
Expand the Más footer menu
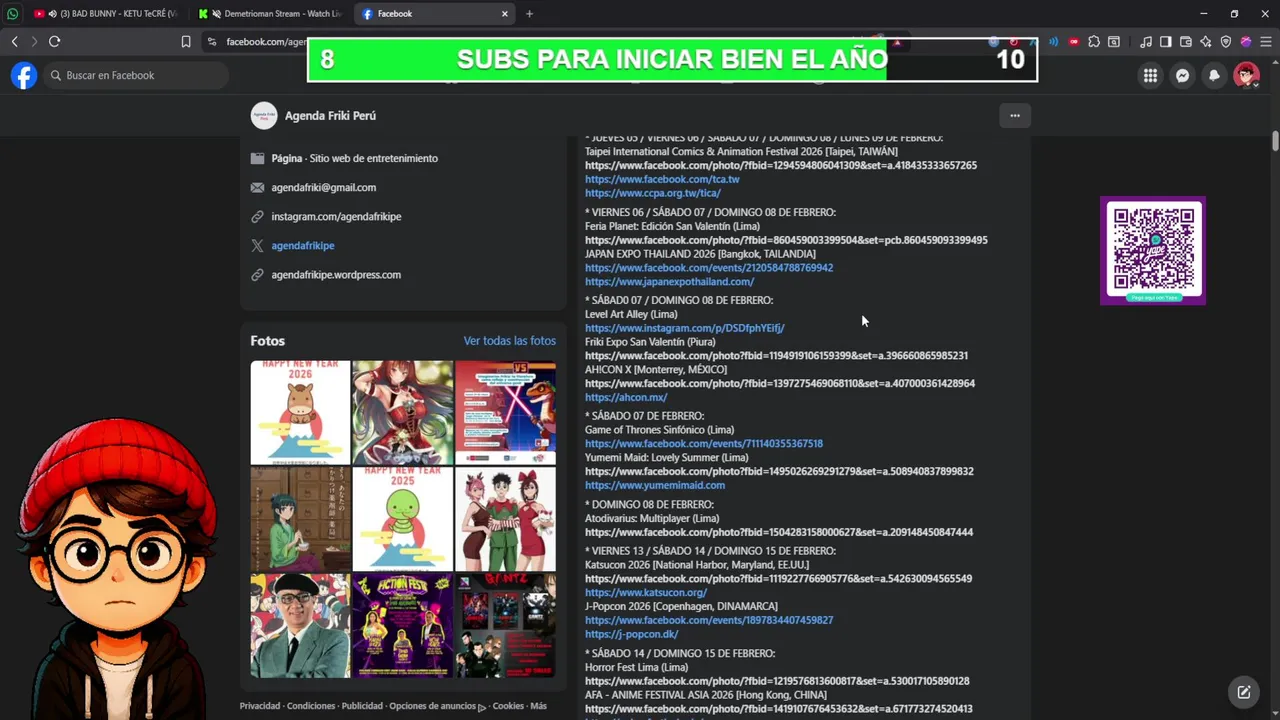[538, 706]
